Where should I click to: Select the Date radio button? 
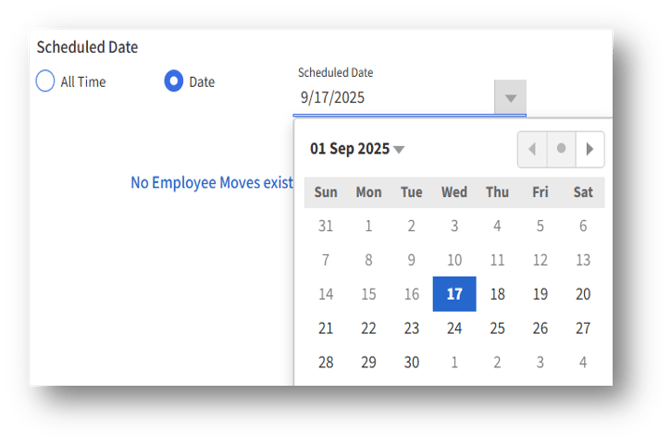[174, 81]
